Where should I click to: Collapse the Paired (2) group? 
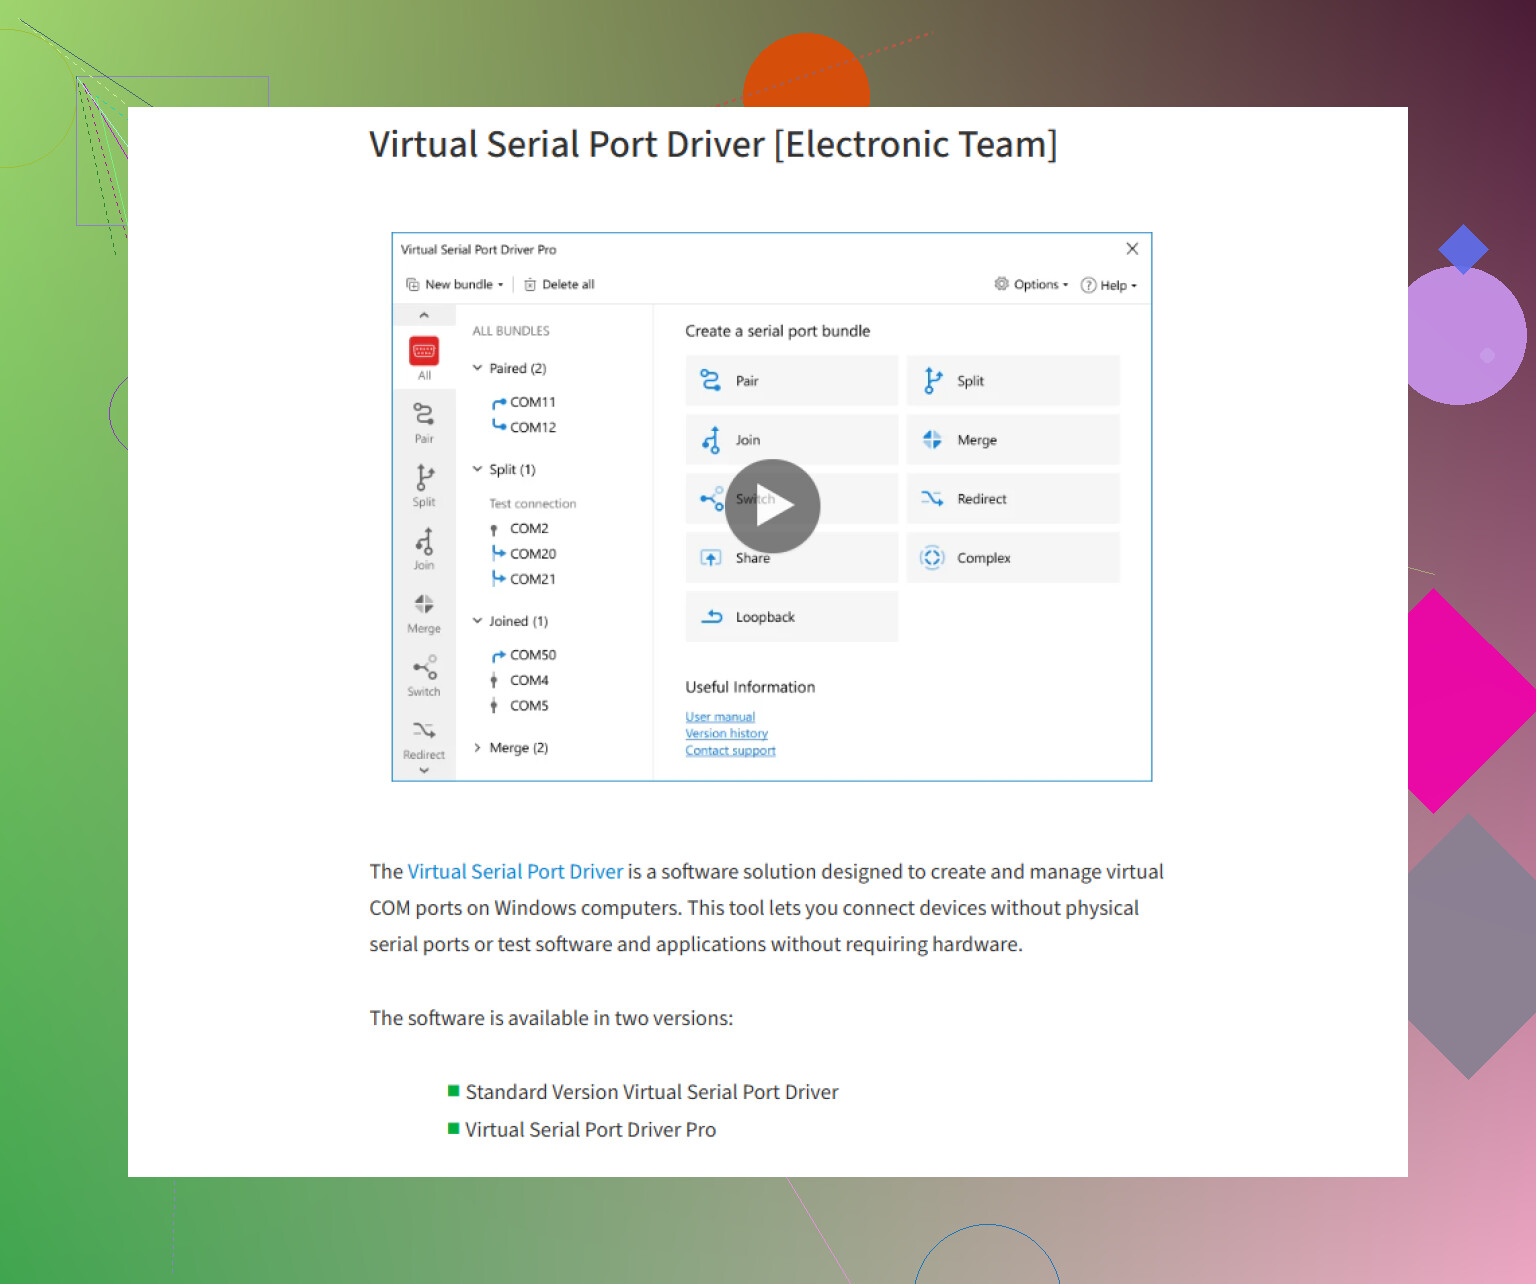[x=478, y=368]
